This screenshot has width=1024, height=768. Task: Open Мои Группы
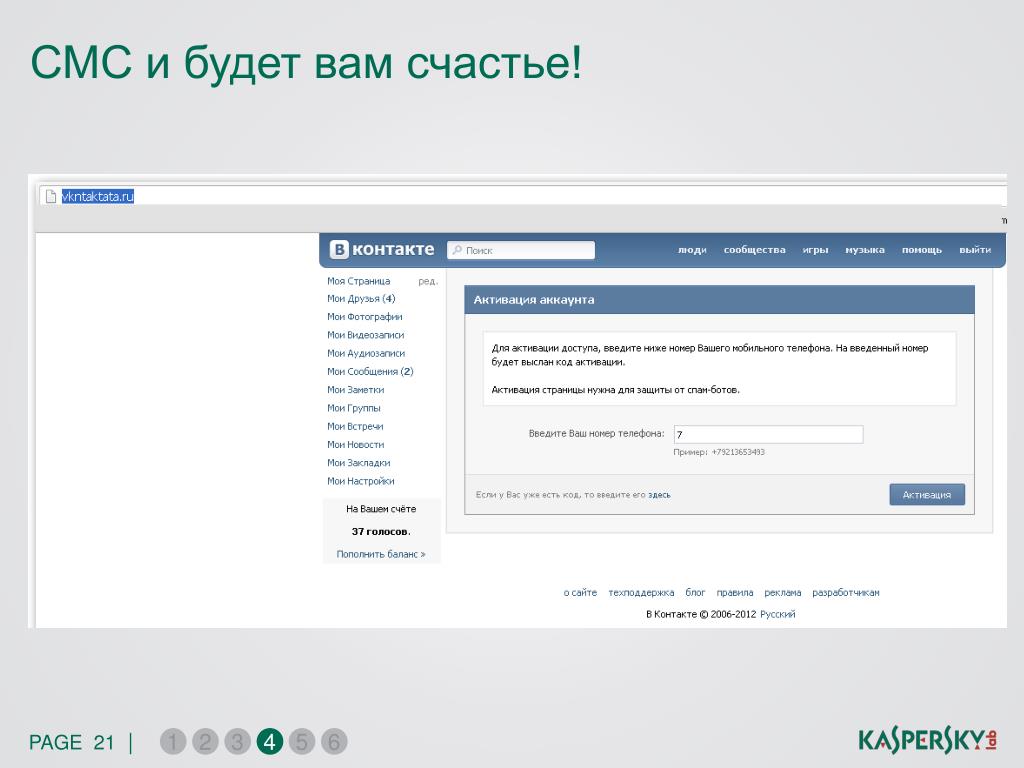[353, 408]
